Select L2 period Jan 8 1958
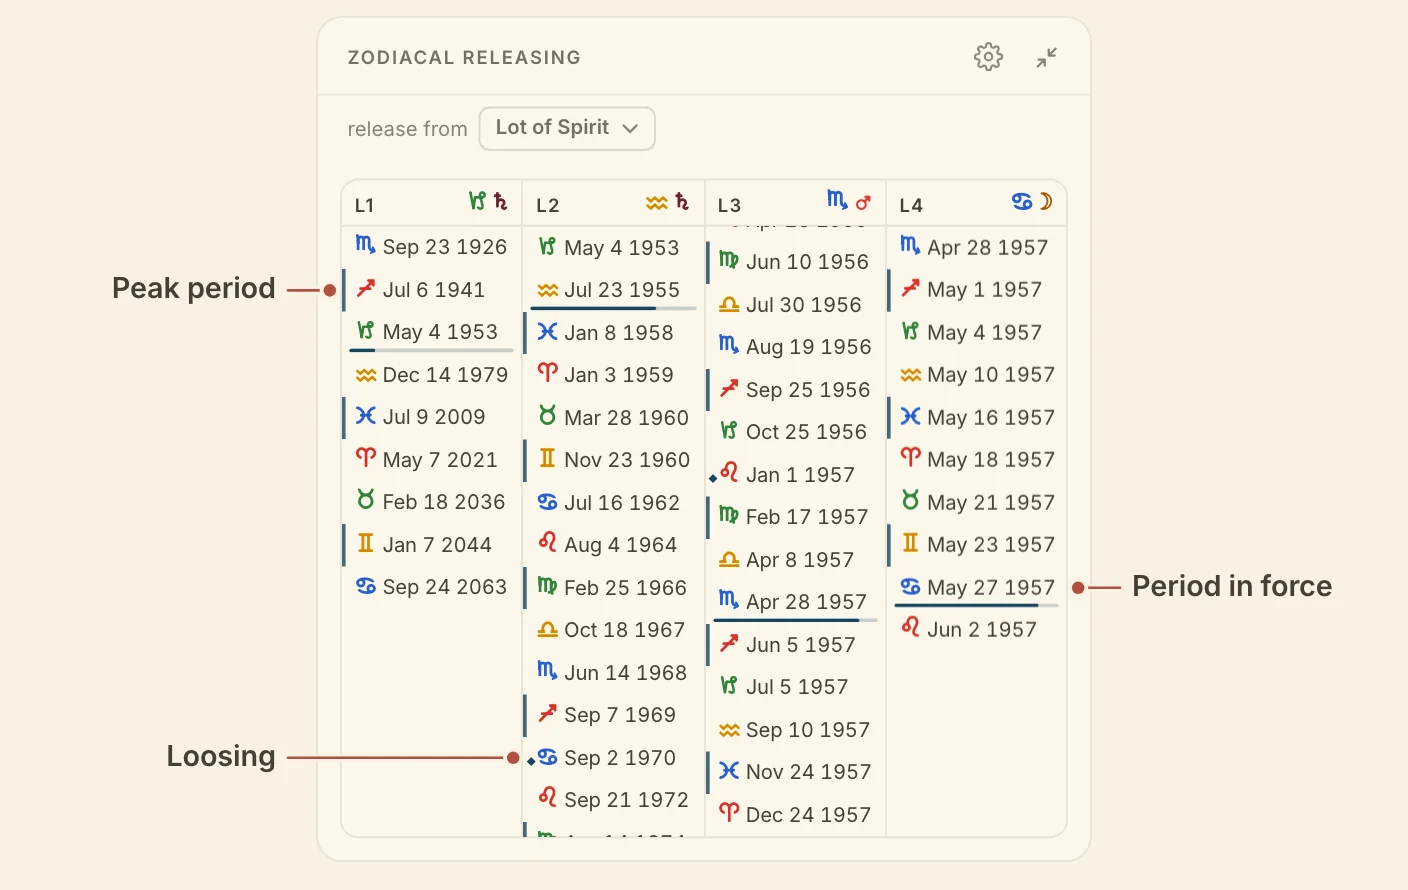Image resolution: width=1408 pixels, height=890 pixels. point(614,333)
